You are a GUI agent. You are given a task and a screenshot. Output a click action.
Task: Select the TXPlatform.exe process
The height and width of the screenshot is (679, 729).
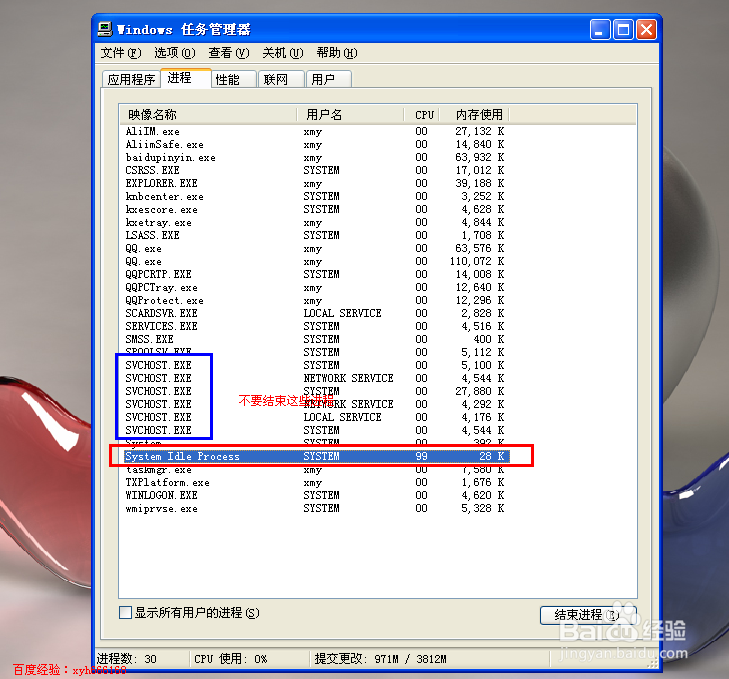[x=315, y=483]
